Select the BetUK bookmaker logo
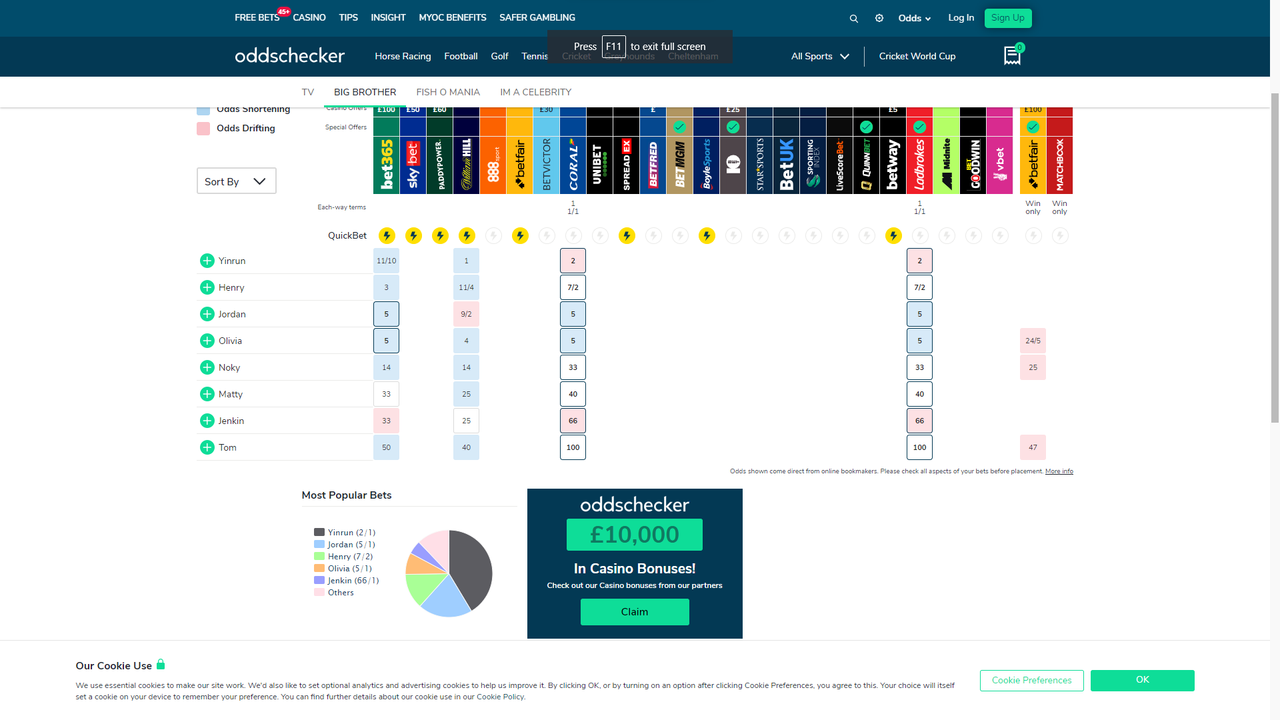 [786, 166]
